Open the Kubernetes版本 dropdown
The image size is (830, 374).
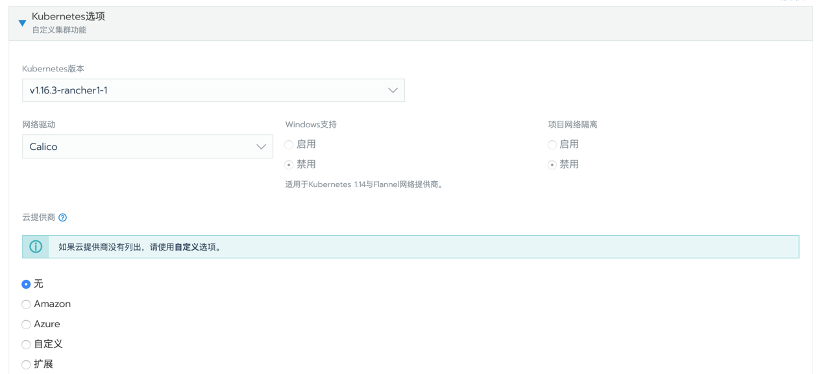tap(213, 90)
